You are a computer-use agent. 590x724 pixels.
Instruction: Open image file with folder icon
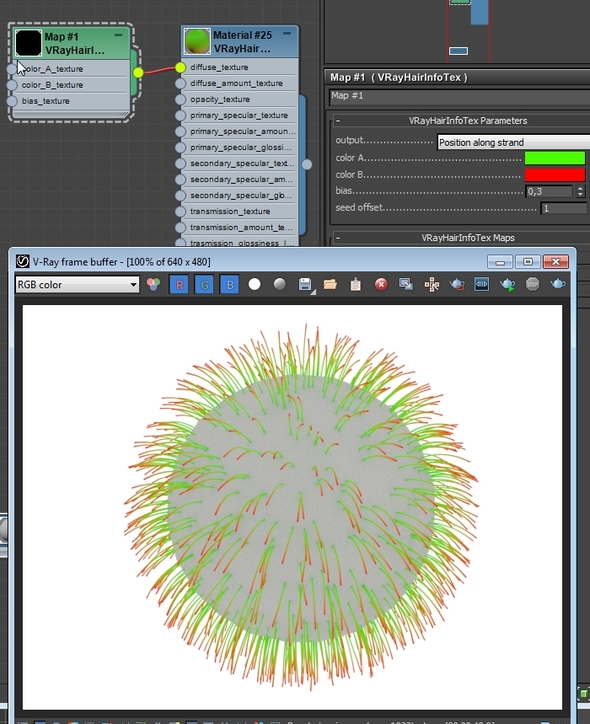point(330,284)
